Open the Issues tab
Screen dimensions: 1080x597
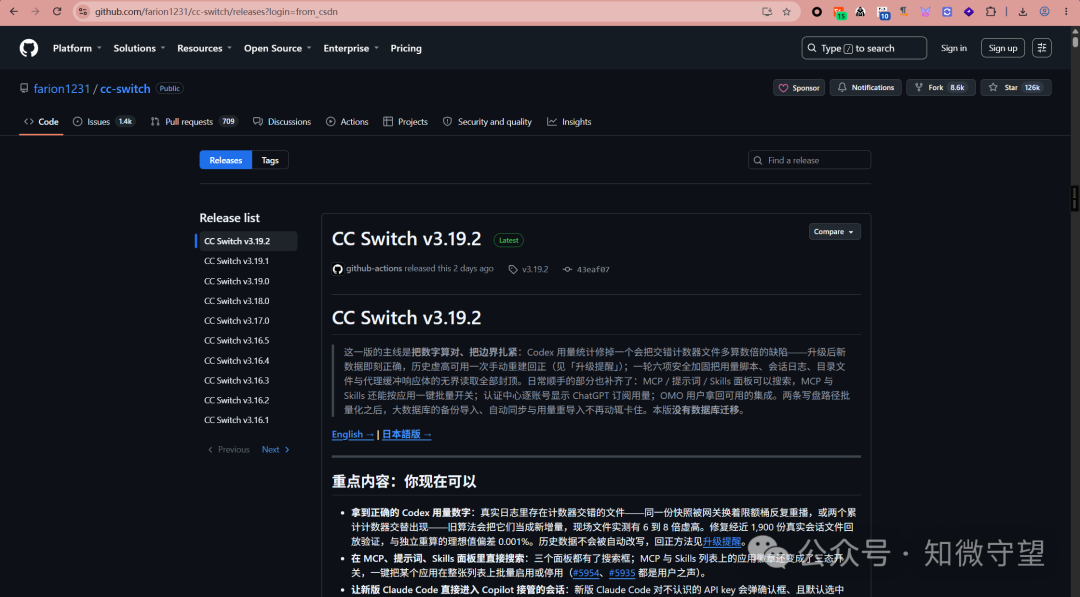[x=103, y=122]
